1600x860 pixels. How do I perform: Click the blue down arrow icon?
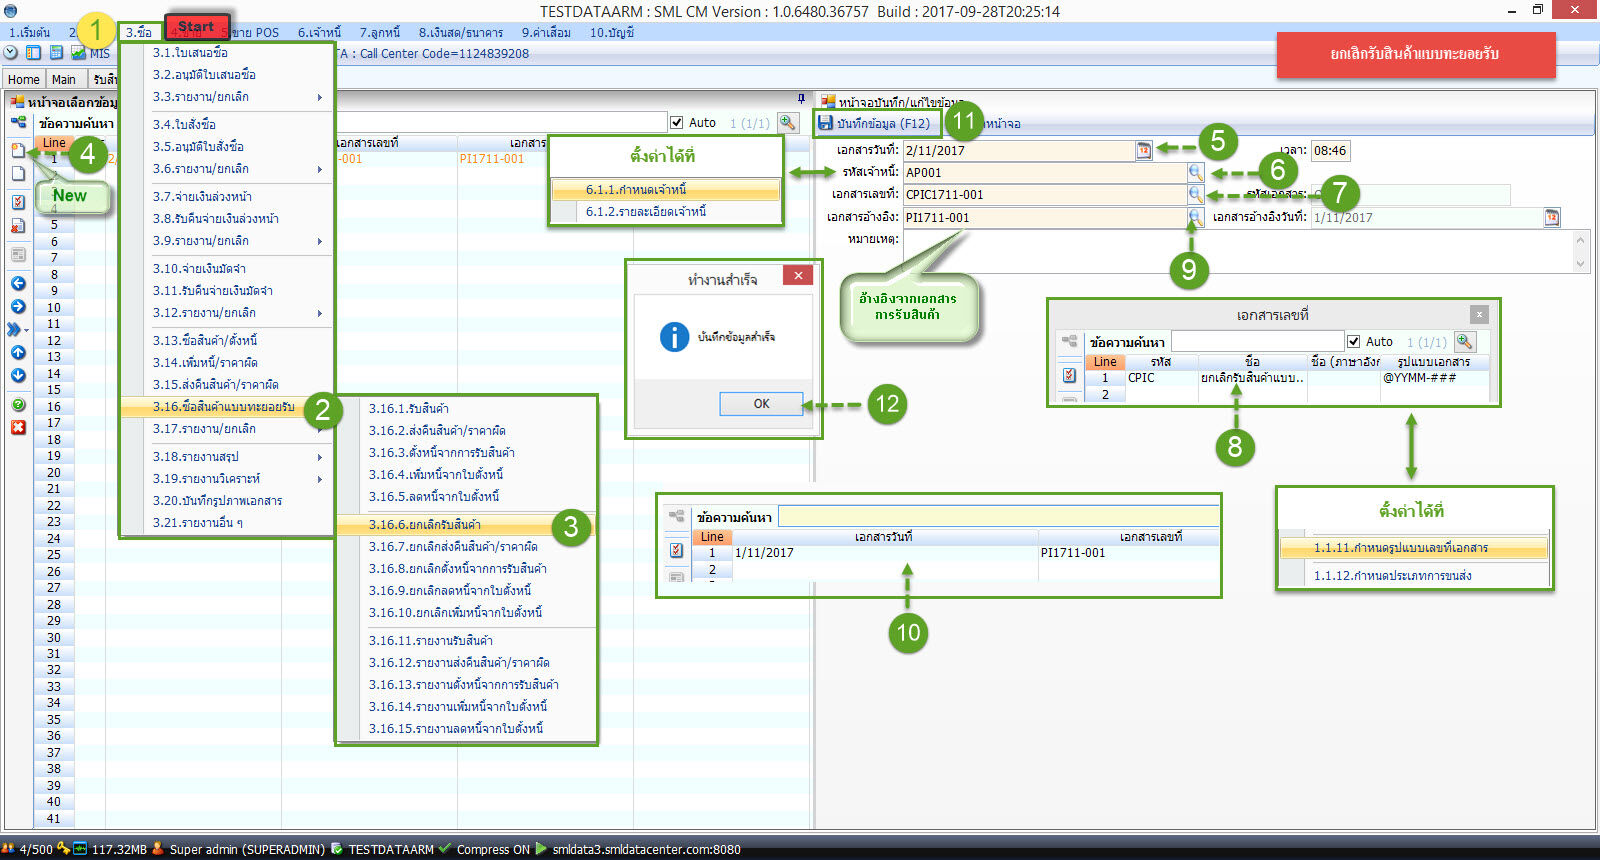point(18,375)
